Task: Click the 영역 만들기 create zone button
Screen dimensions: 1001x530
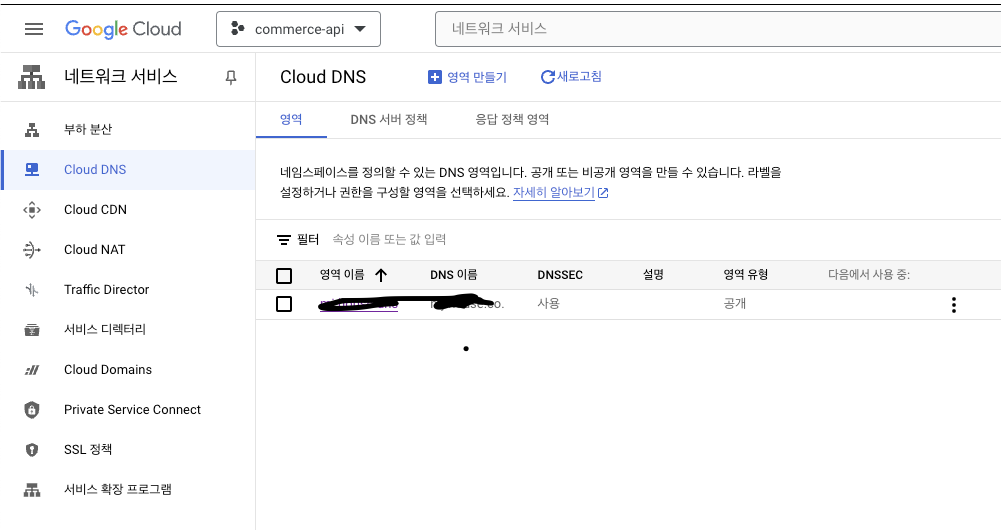Action: coord(467,77)
